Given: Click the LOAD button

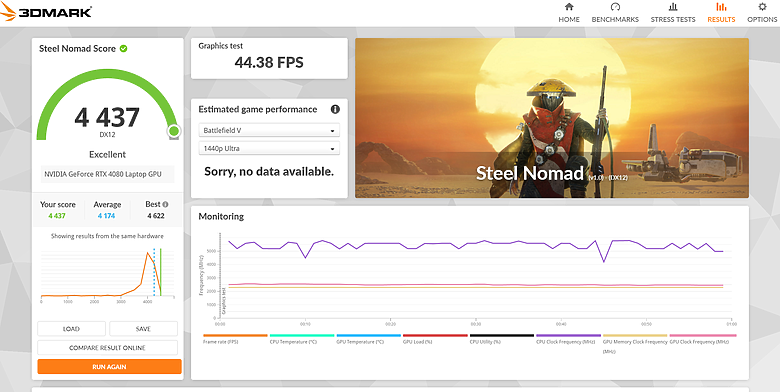Looking at the screenshot, I should (71, 329).
